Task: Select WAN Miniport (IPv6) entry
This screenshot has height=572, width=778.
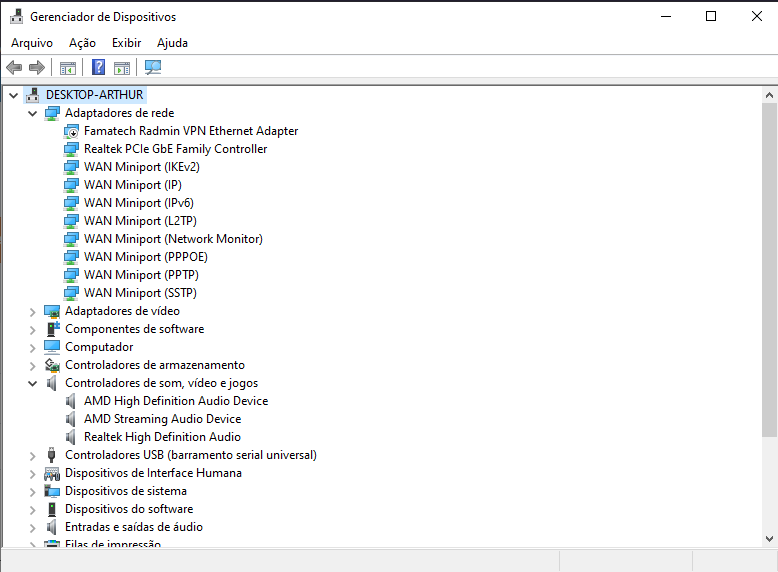Action: tap(139, 203)
